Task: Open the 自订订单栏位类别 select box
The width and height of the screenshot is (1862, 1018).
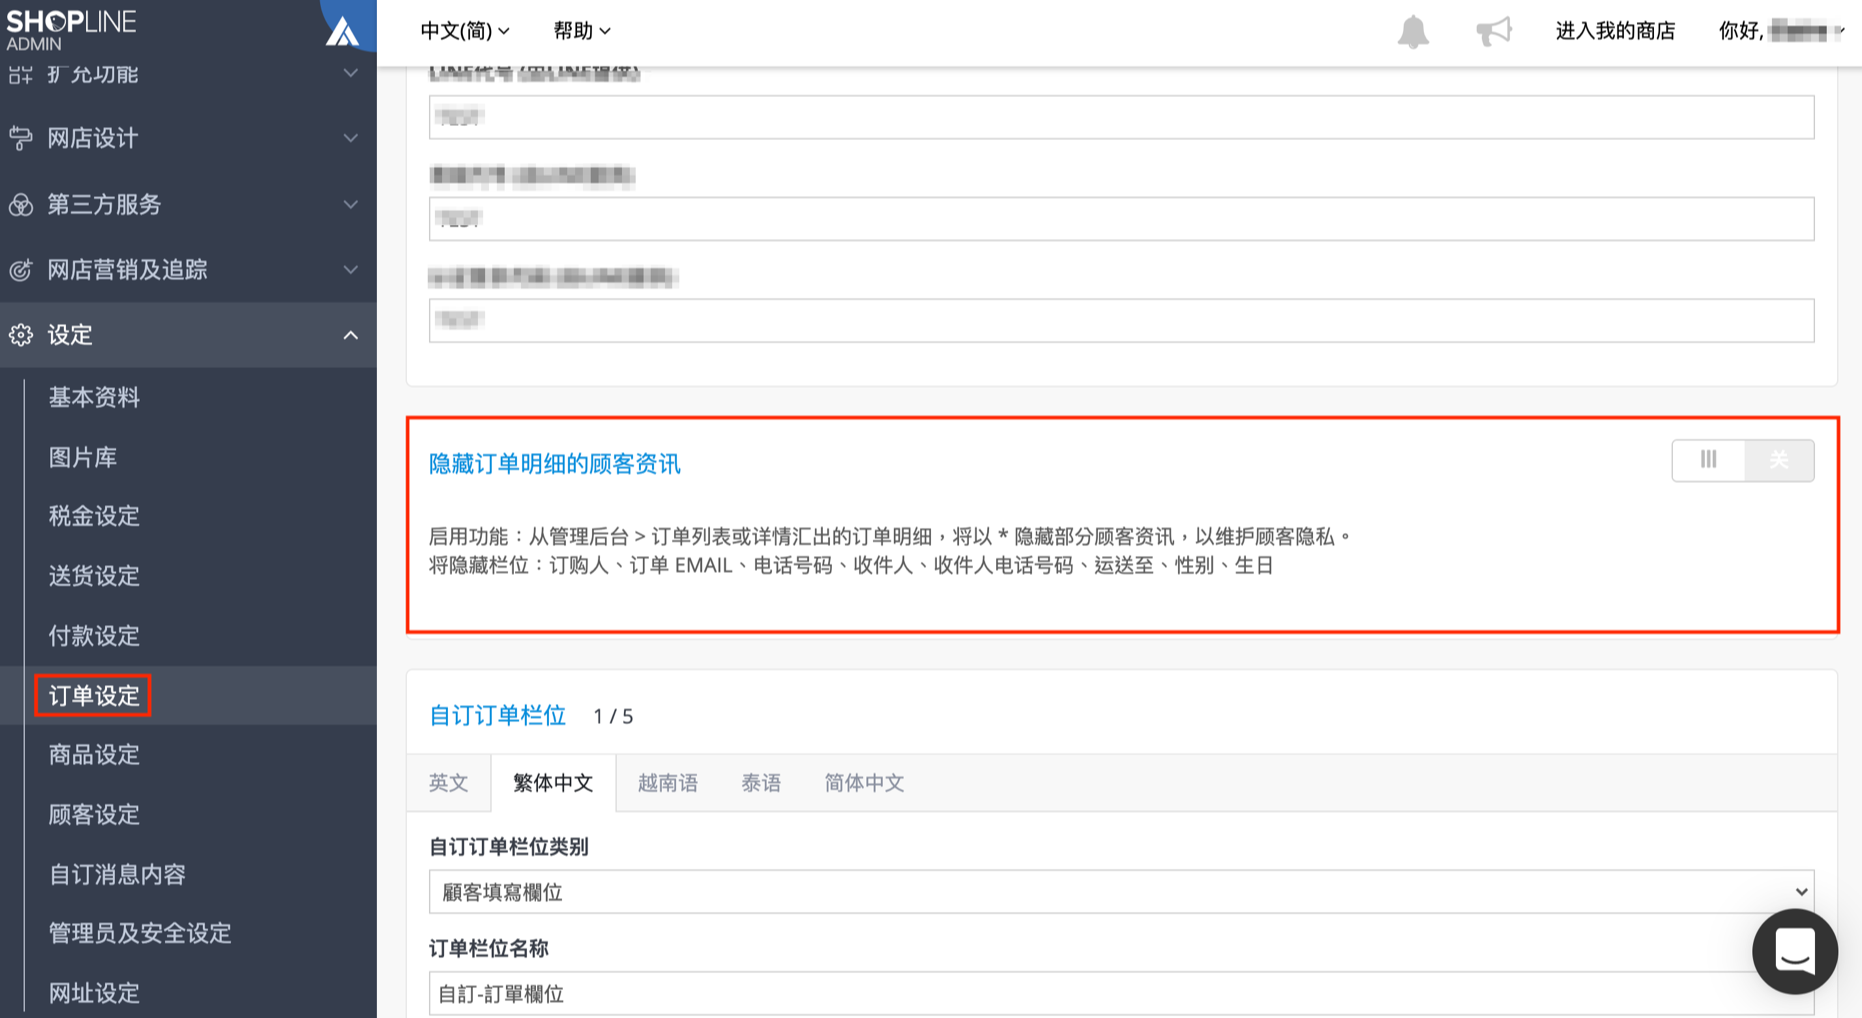Action: point(1121,892)
